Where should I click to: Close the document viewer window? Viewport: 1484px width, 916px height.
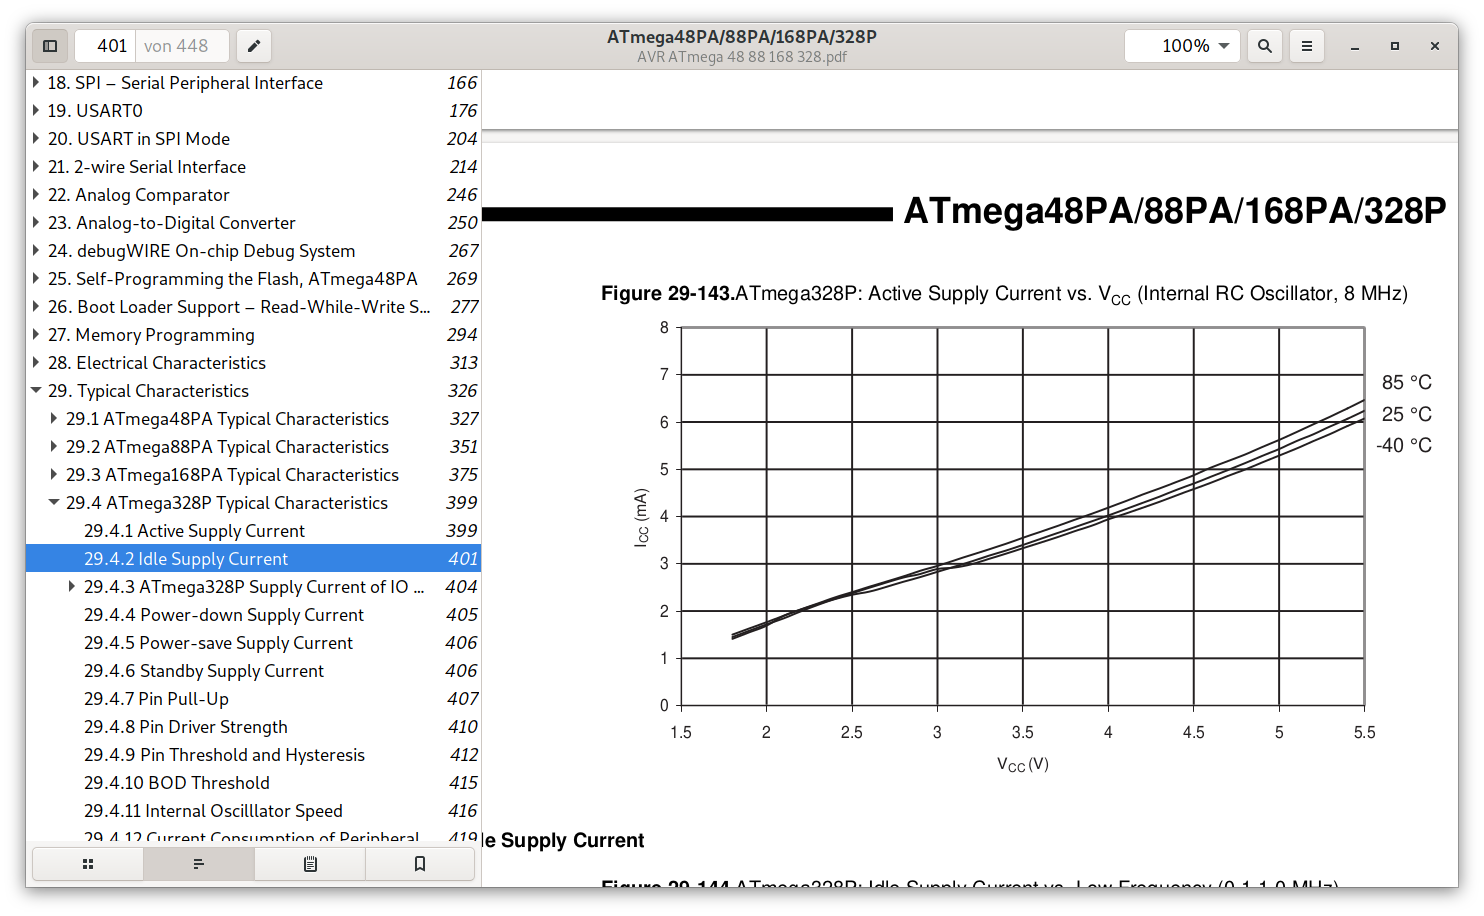1435,46
